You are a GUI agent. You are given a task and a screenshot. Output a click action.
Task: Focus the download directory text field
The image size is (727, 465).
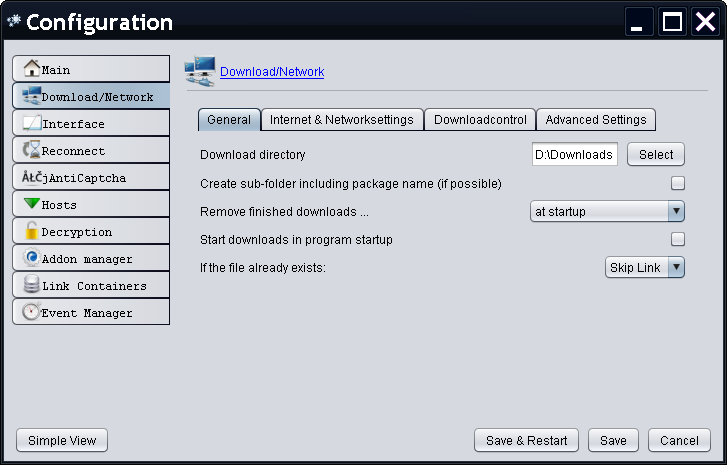click(574, 155)
